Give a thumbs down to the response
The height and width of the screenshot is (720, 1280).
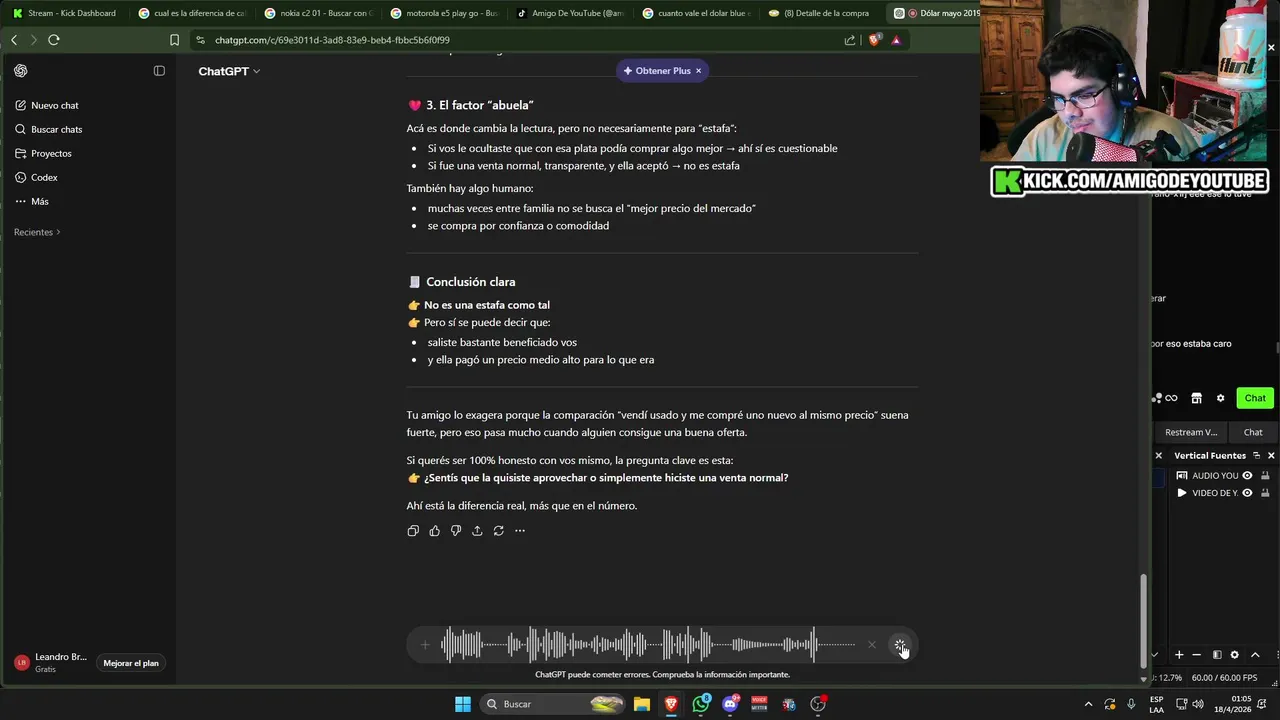[x=456, y=531]
